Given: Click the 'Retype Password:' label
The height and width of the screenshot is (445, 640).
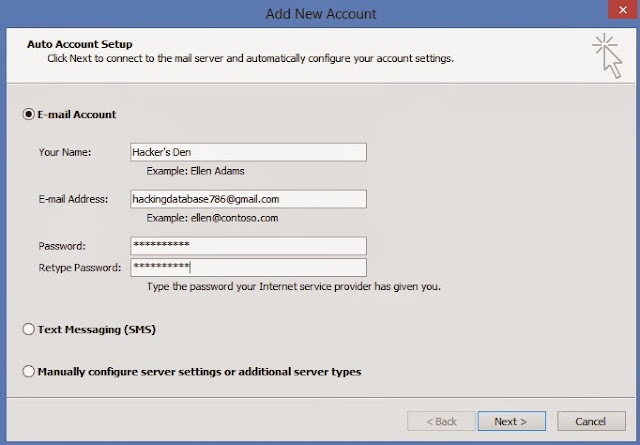Looking at the screenshot, I should click(80, 268).
